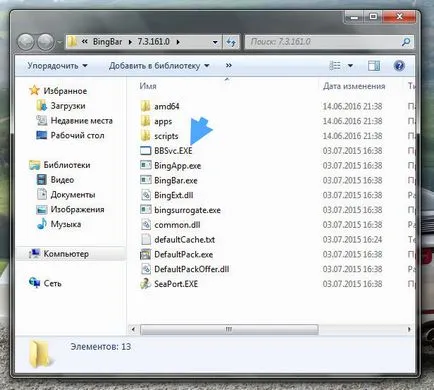Open the address bar history dropdown
The width and height of the screenshot is (434, 390).
(215, 42)
